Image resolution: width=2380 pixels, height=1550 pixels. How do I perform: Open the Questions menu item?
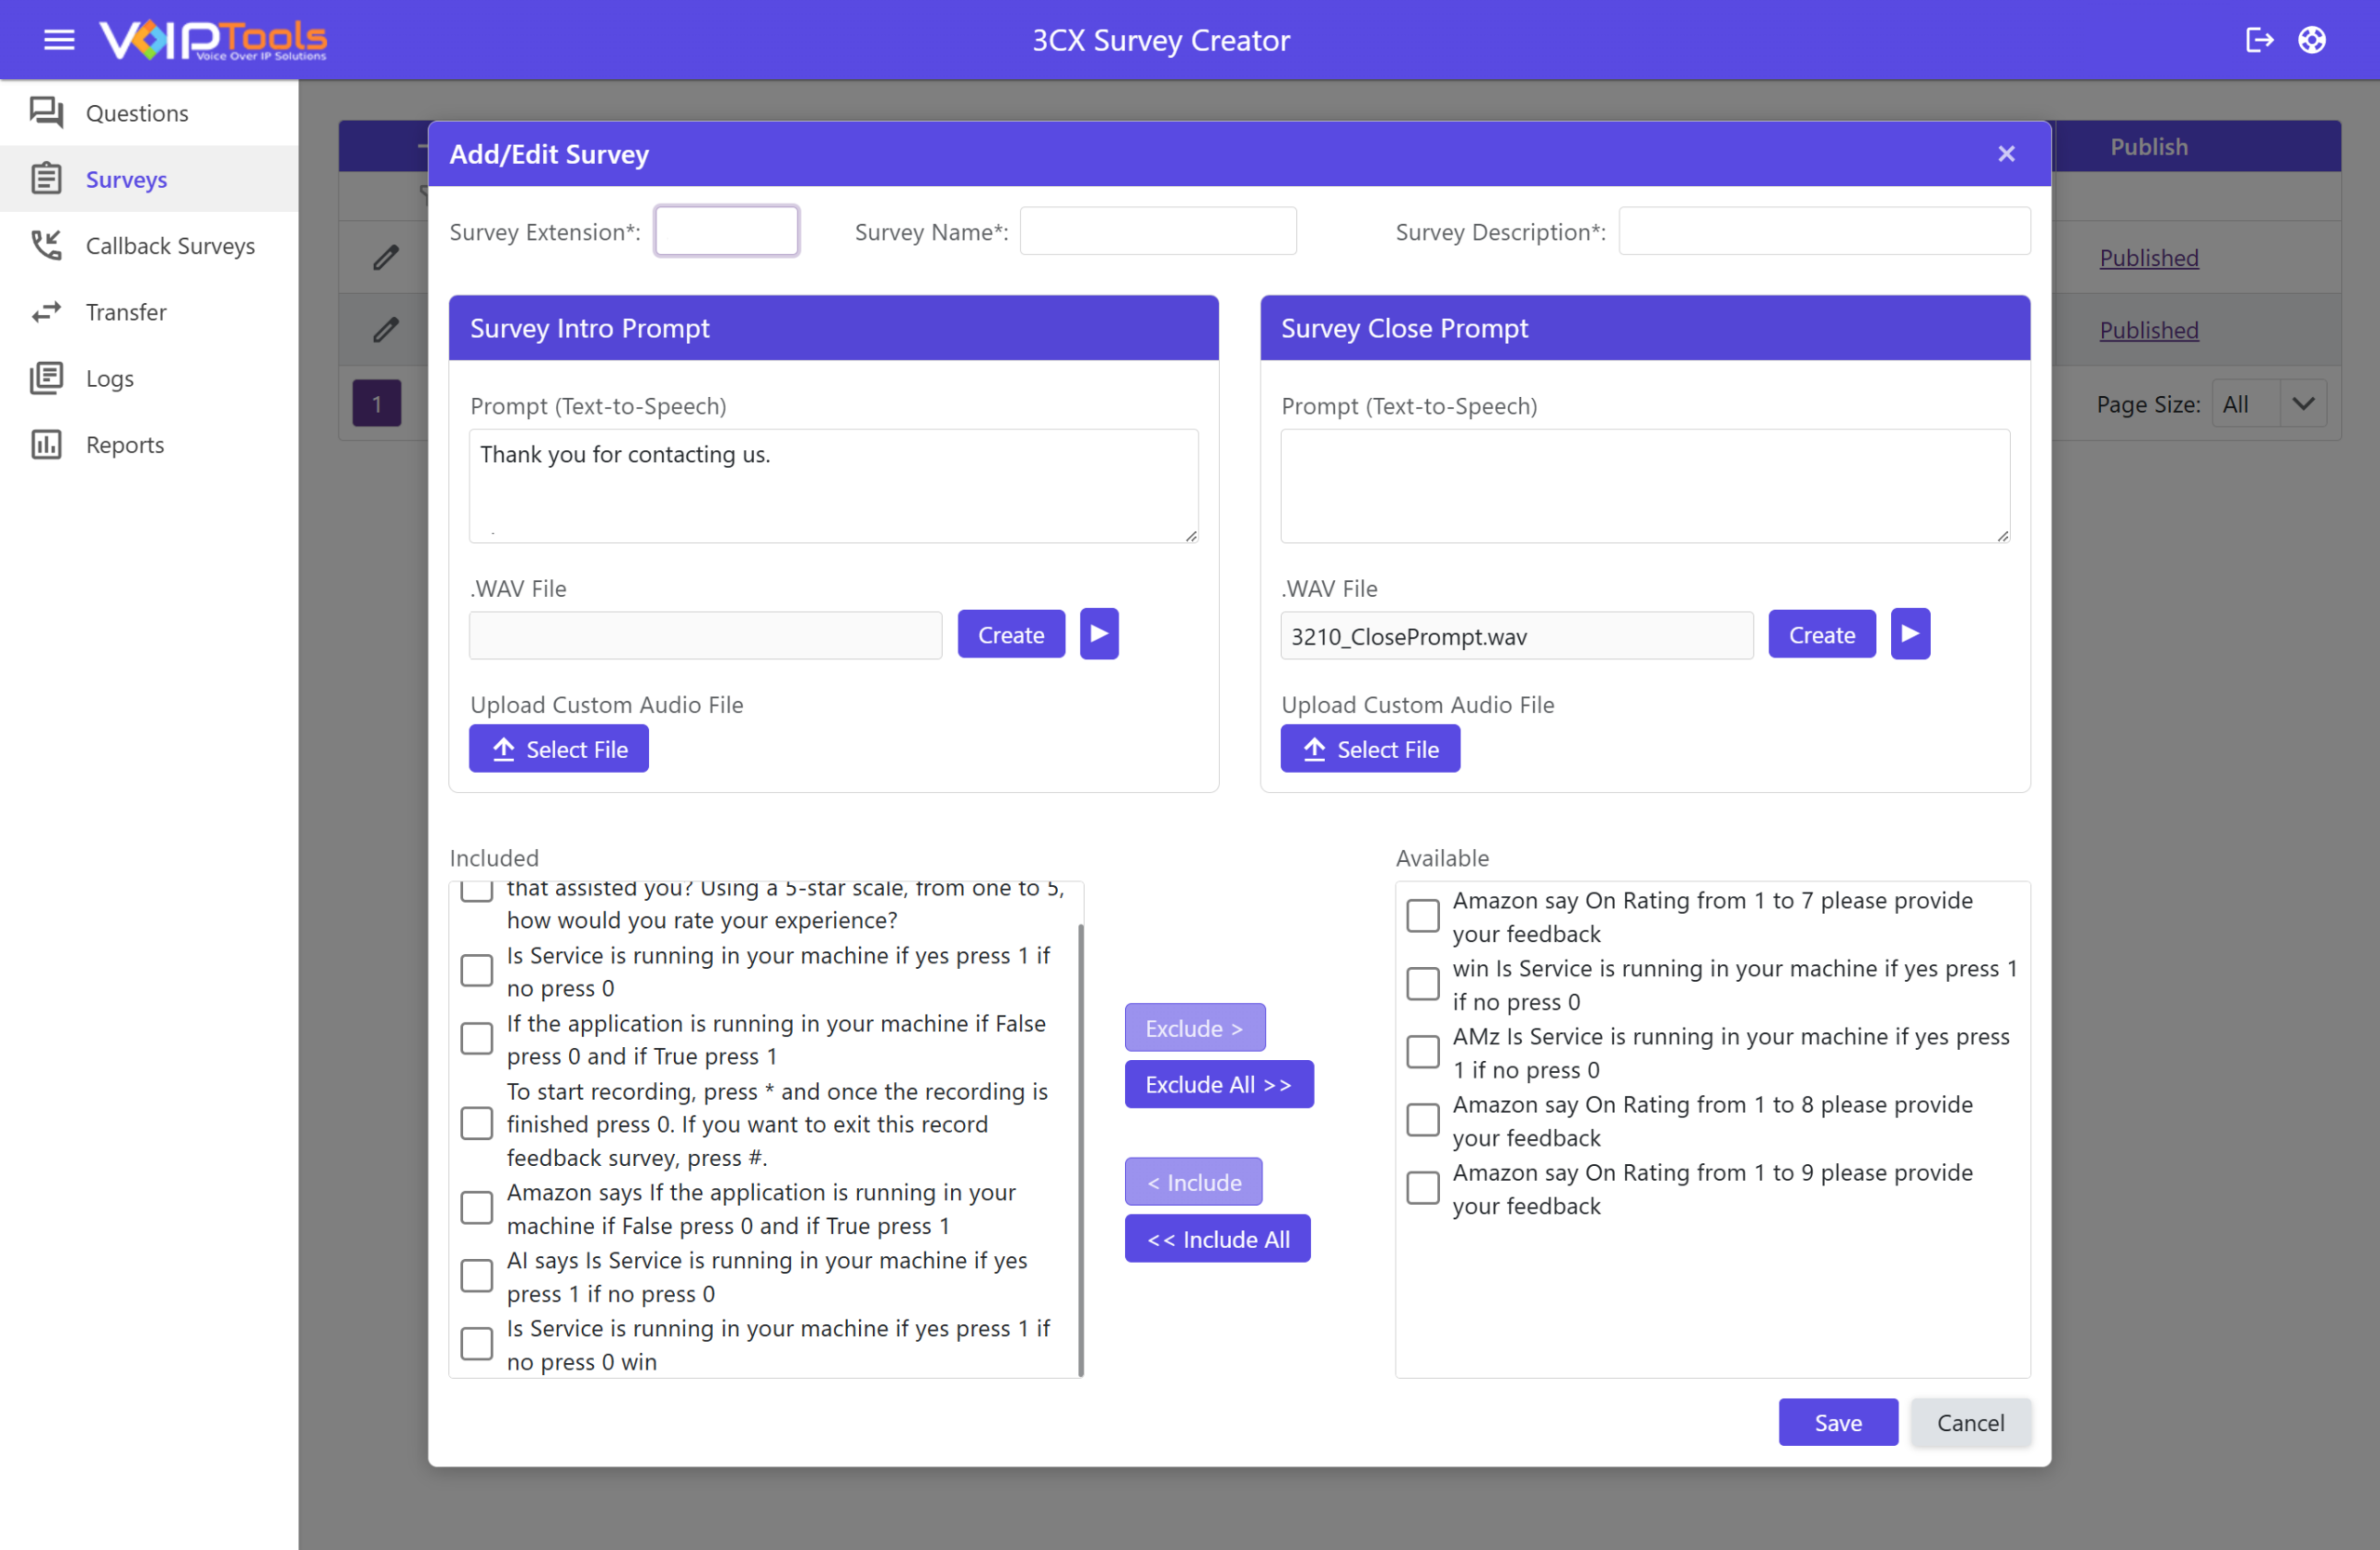coord(149,113)
